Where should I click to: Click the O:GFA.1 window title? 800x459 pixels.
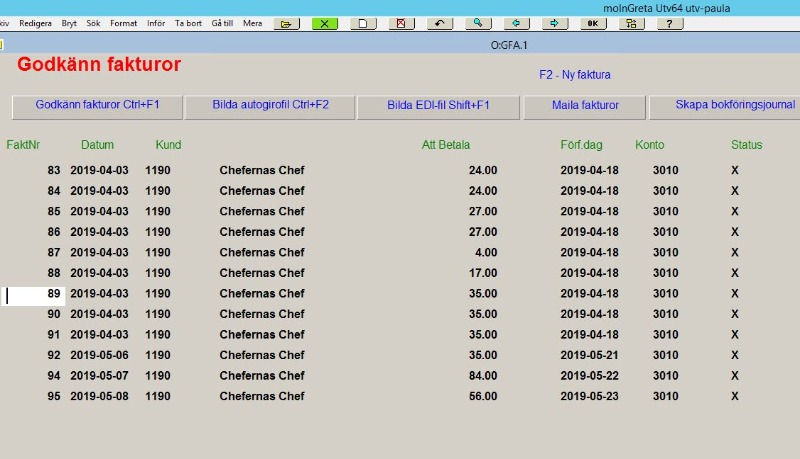click(x=509, y=45)
